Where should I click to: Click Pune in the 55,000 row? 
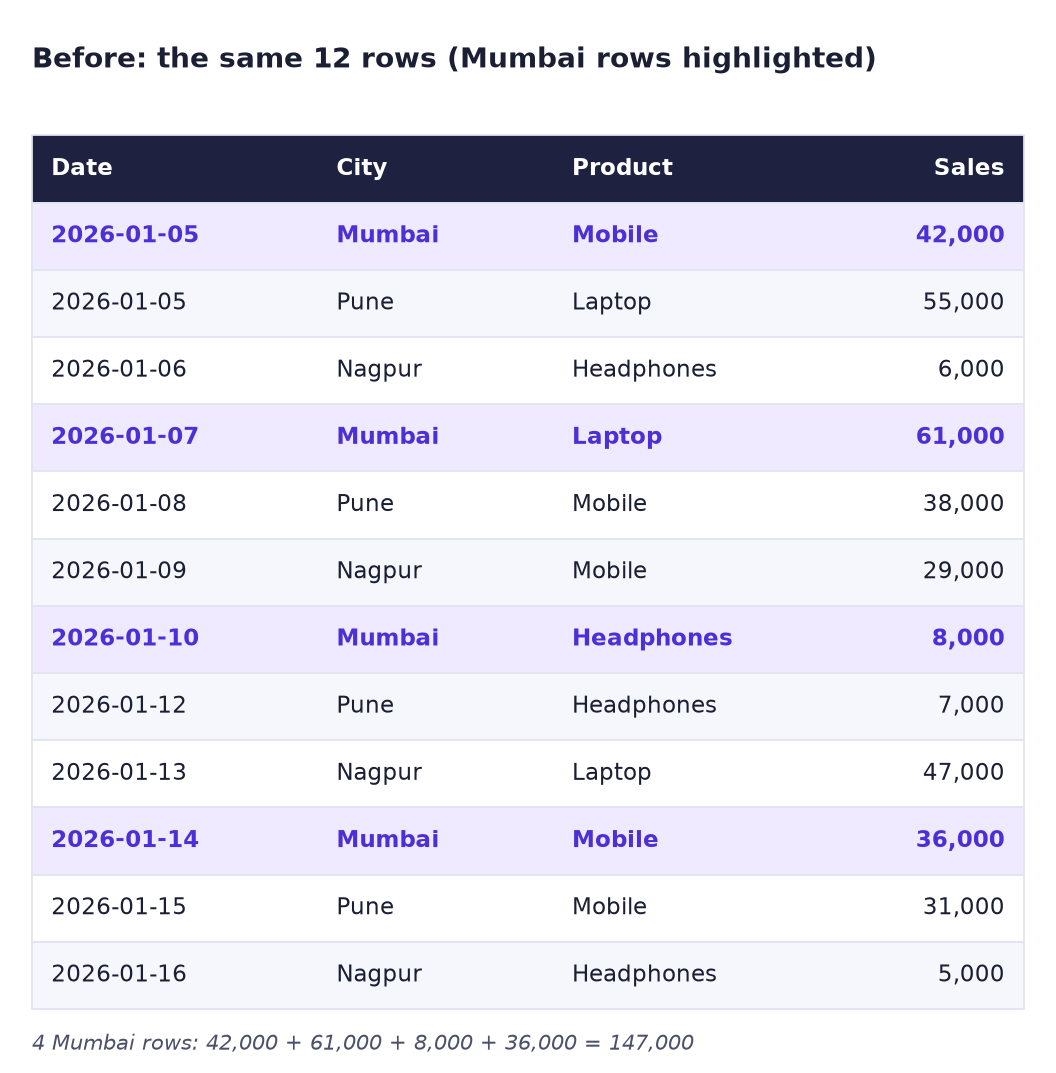tap(365, 302)
